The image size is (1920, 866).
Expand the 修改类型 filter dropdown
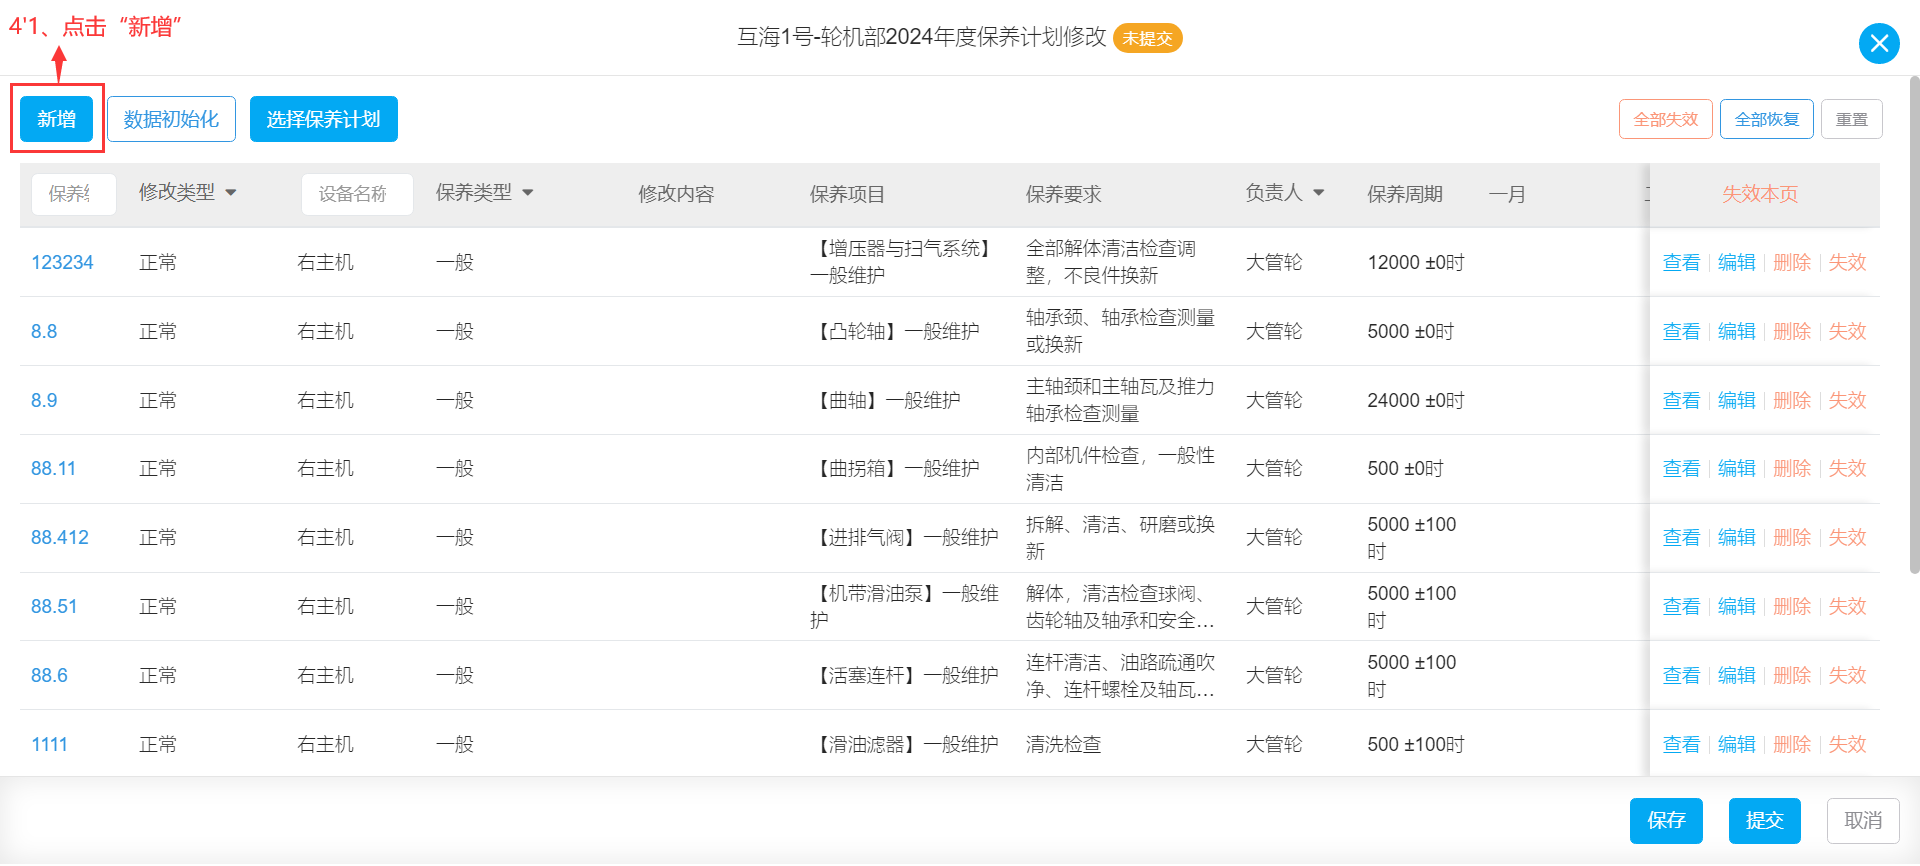click(230, 192)
